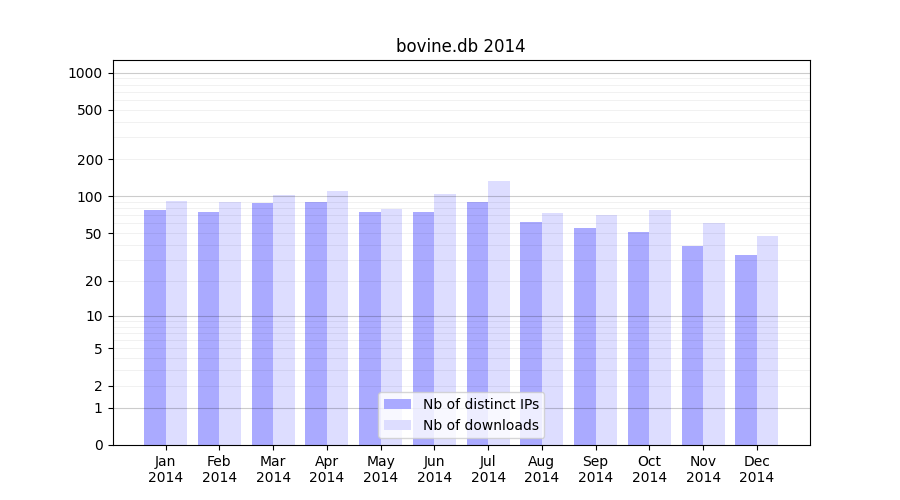
Task: Select the Nb of downloads legend text
Action: point(480,426)
